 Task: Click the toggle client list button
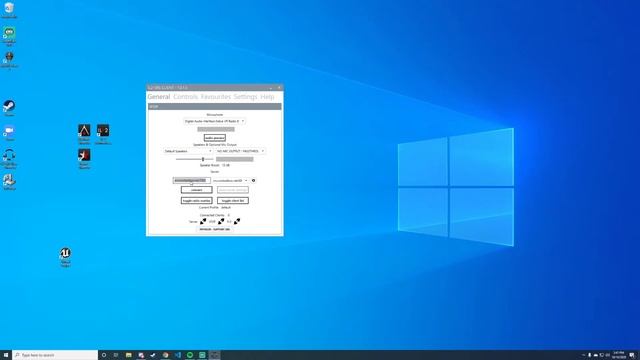tap(233, 201)
